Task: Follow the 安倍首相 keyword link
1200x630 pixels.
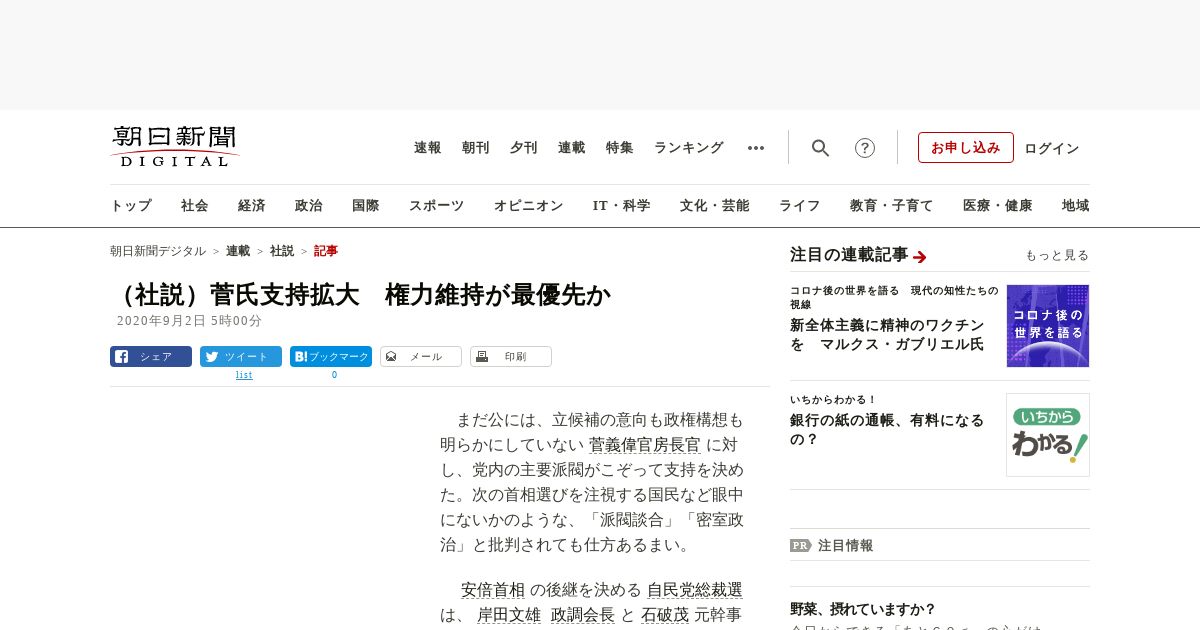Action: click(x=493, y=590)
